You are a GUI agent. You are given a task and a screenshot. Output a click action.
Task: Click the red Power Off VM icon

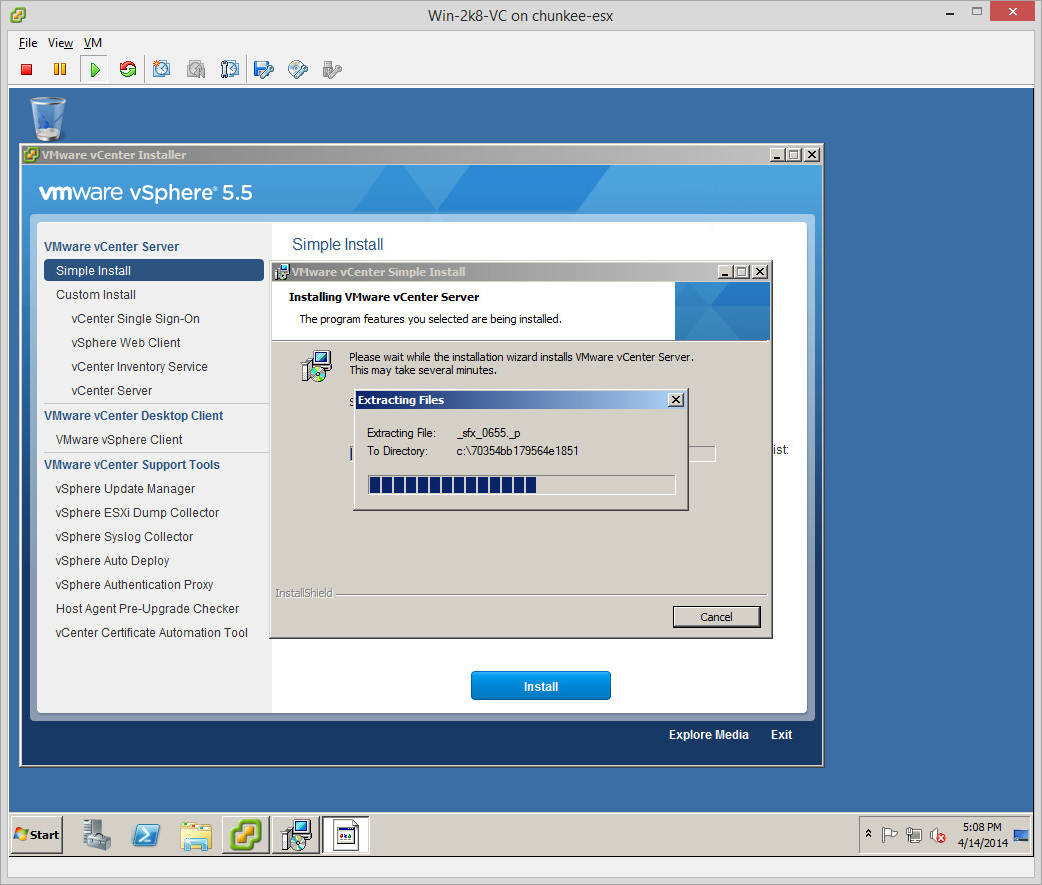point(27,69)
